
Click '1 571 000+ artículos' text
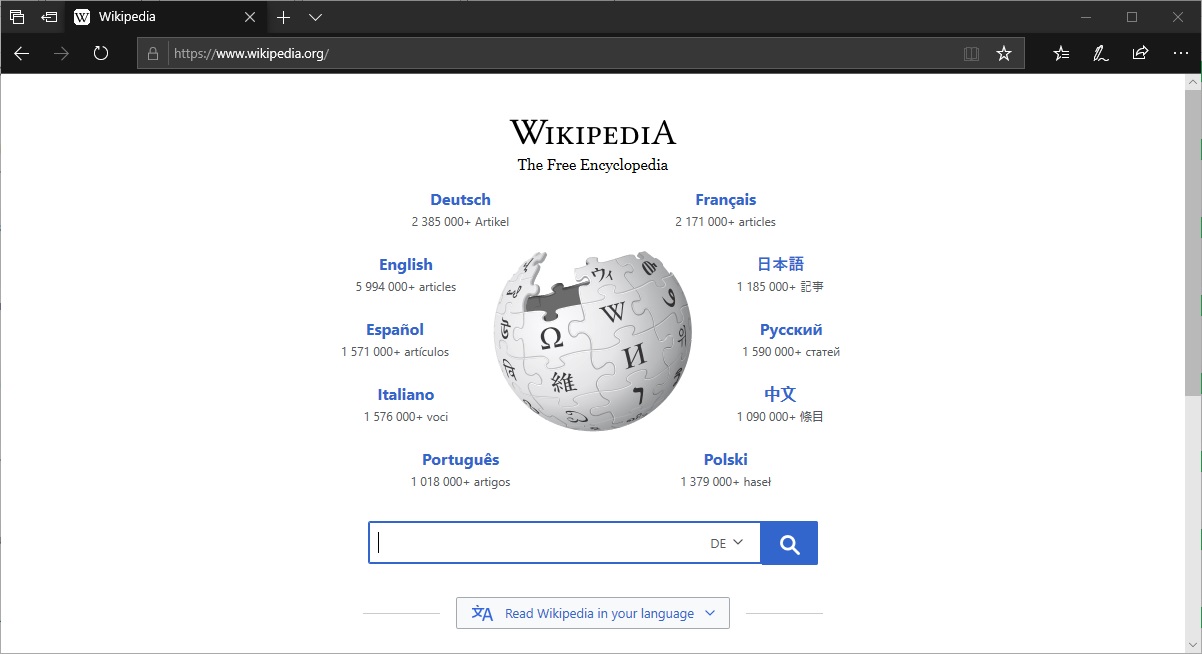[x=395, y=352]
